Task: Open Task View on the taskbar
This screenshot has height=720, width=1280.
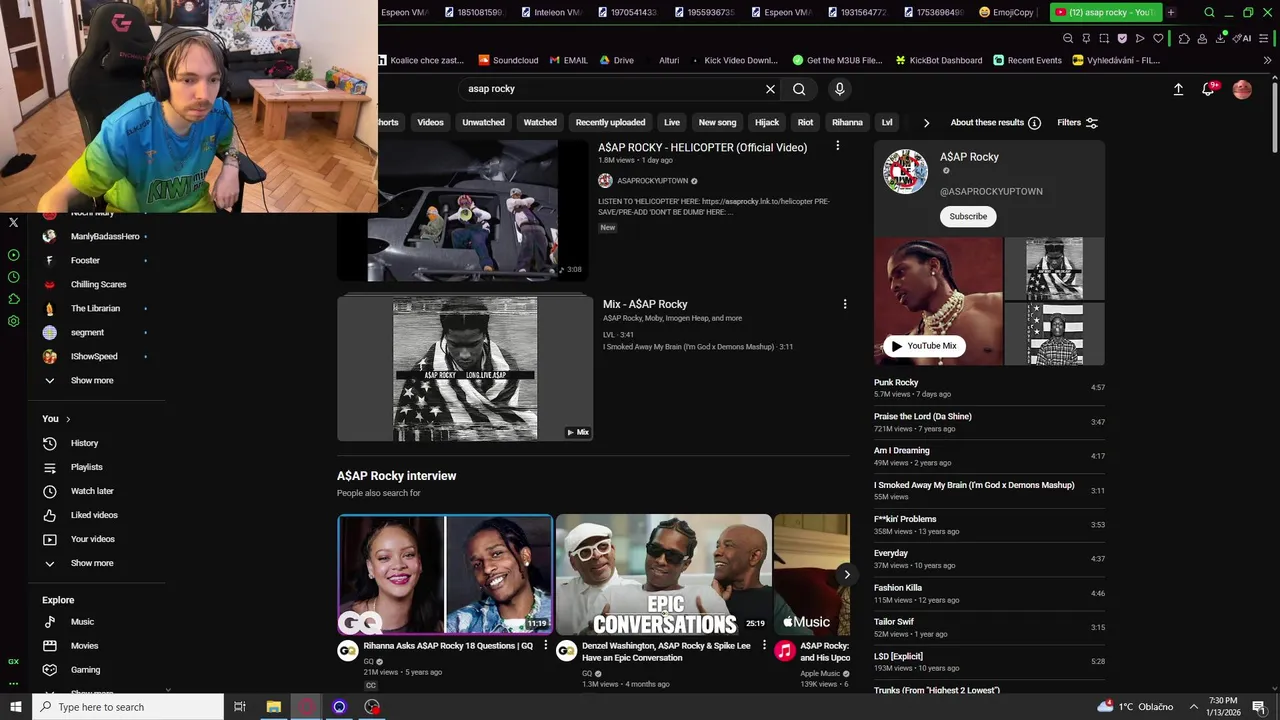Action: [x=240, y=707]
